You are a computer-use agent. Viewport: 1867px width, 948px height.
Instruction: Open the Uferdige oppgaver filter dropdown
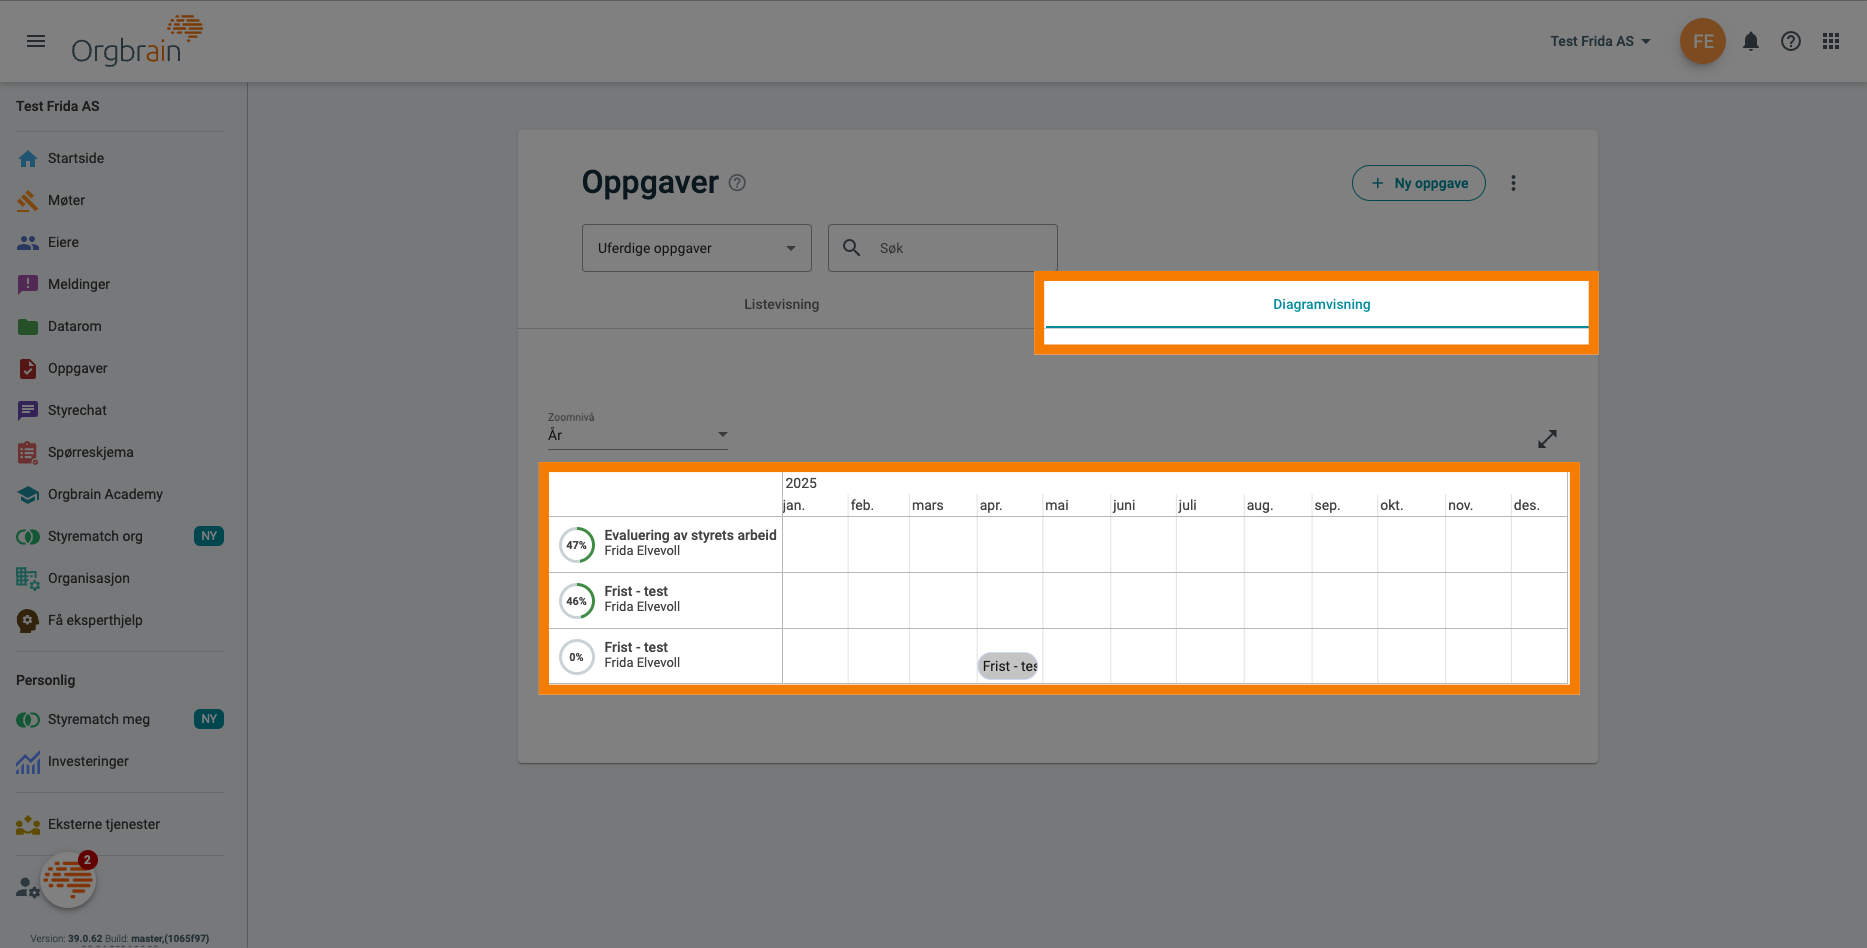[x=697, y=248]
